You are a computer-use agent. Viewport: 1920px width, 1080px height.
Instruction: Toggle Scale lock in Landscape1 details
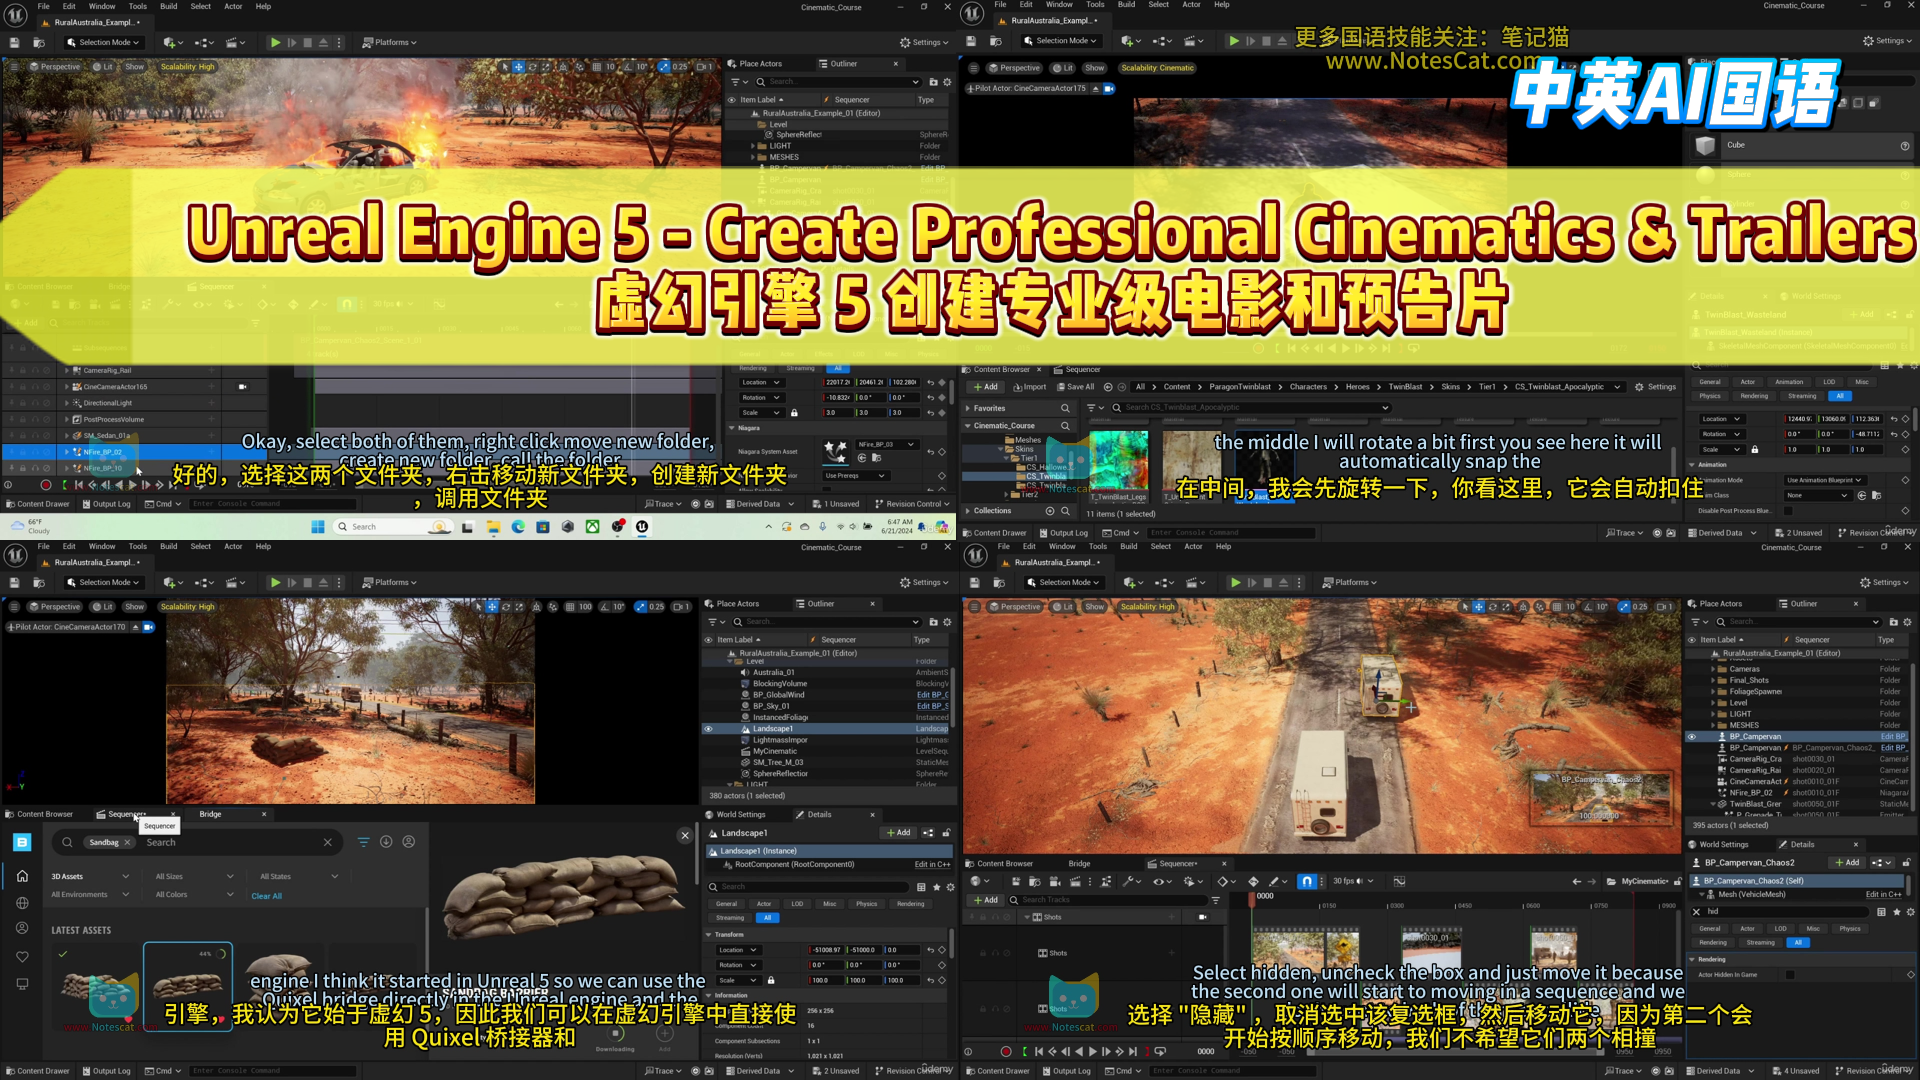coord(770,980)
